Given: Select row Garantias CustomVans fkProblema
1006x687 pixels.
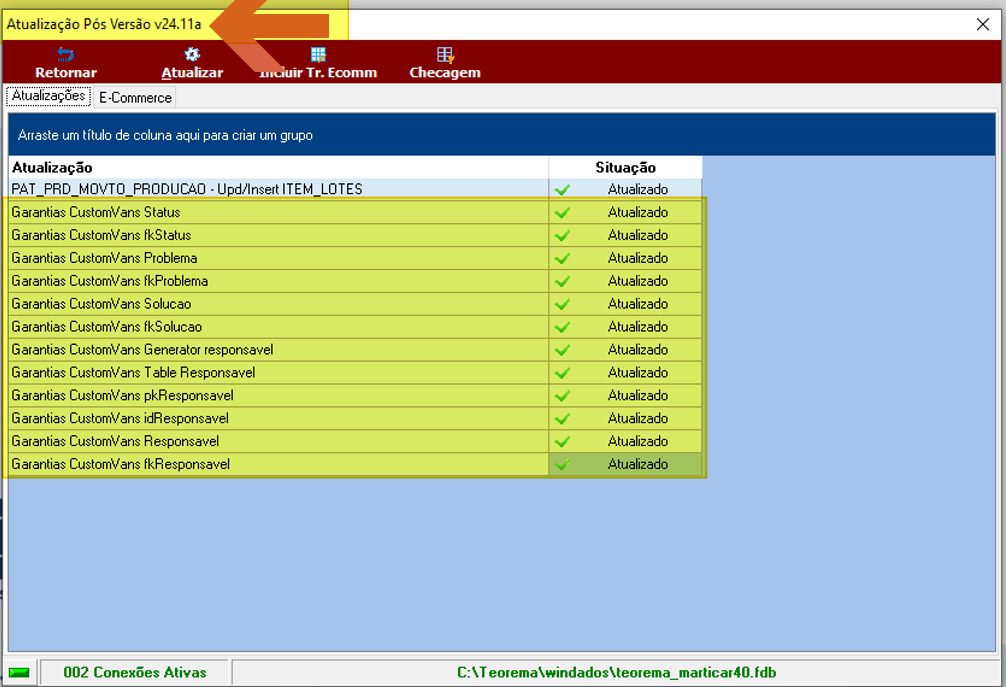Looking at the screenshot, I should click(x=355, y=281).
